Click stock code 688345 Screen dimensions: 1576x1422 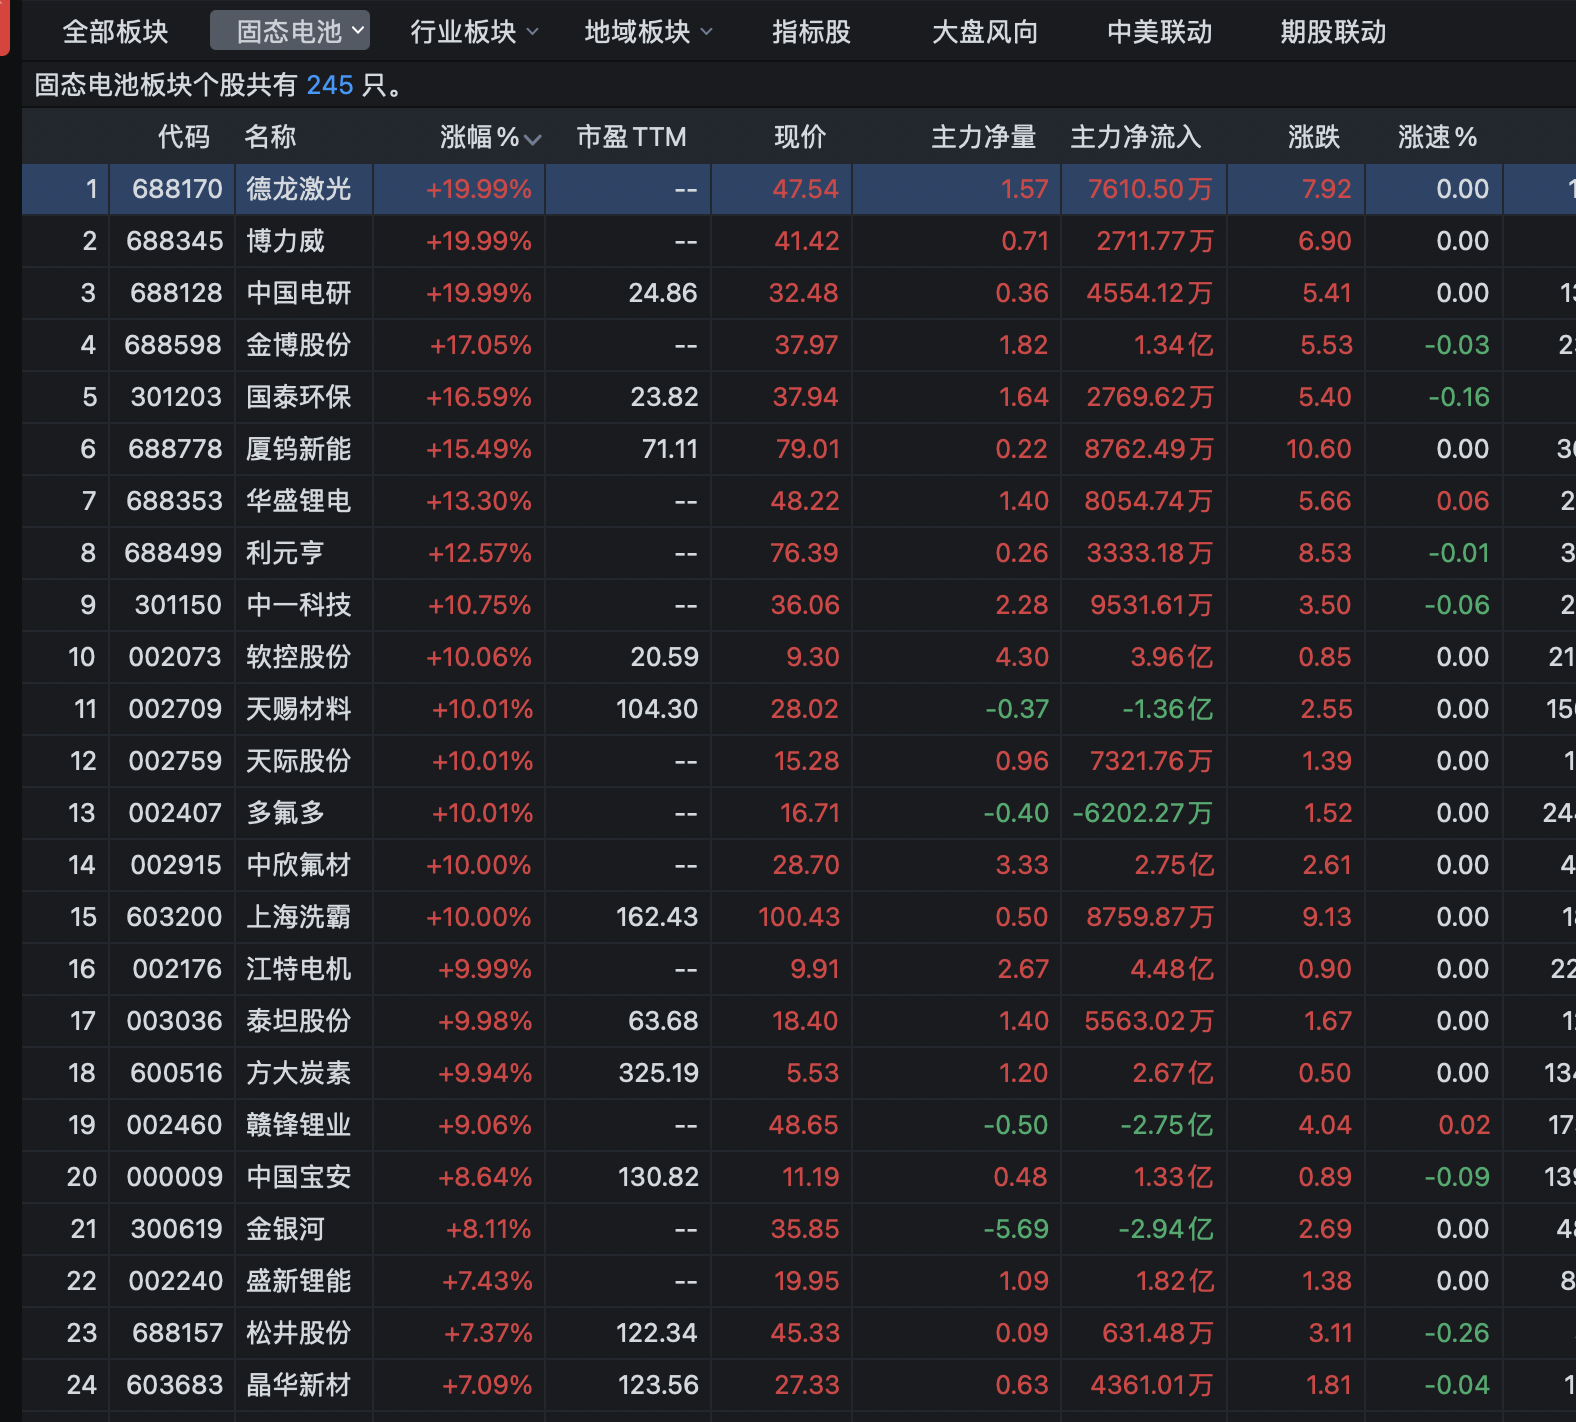[174, 241]
